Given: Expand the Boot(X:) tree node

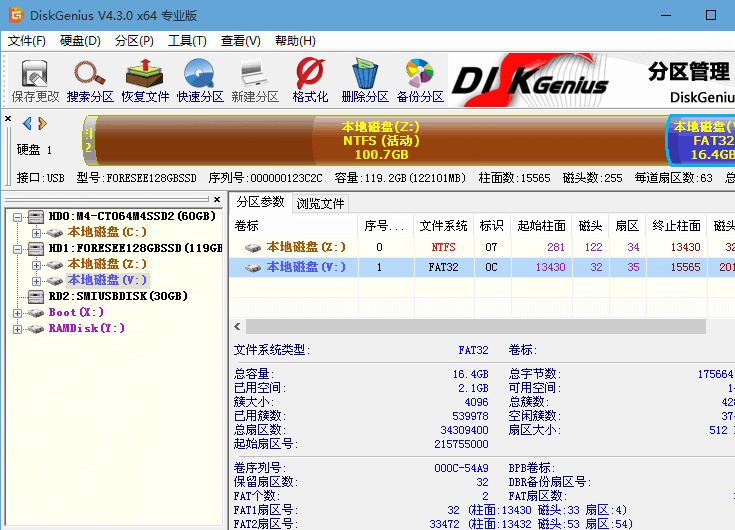Looking at the screenshot, I should point(18,313).
